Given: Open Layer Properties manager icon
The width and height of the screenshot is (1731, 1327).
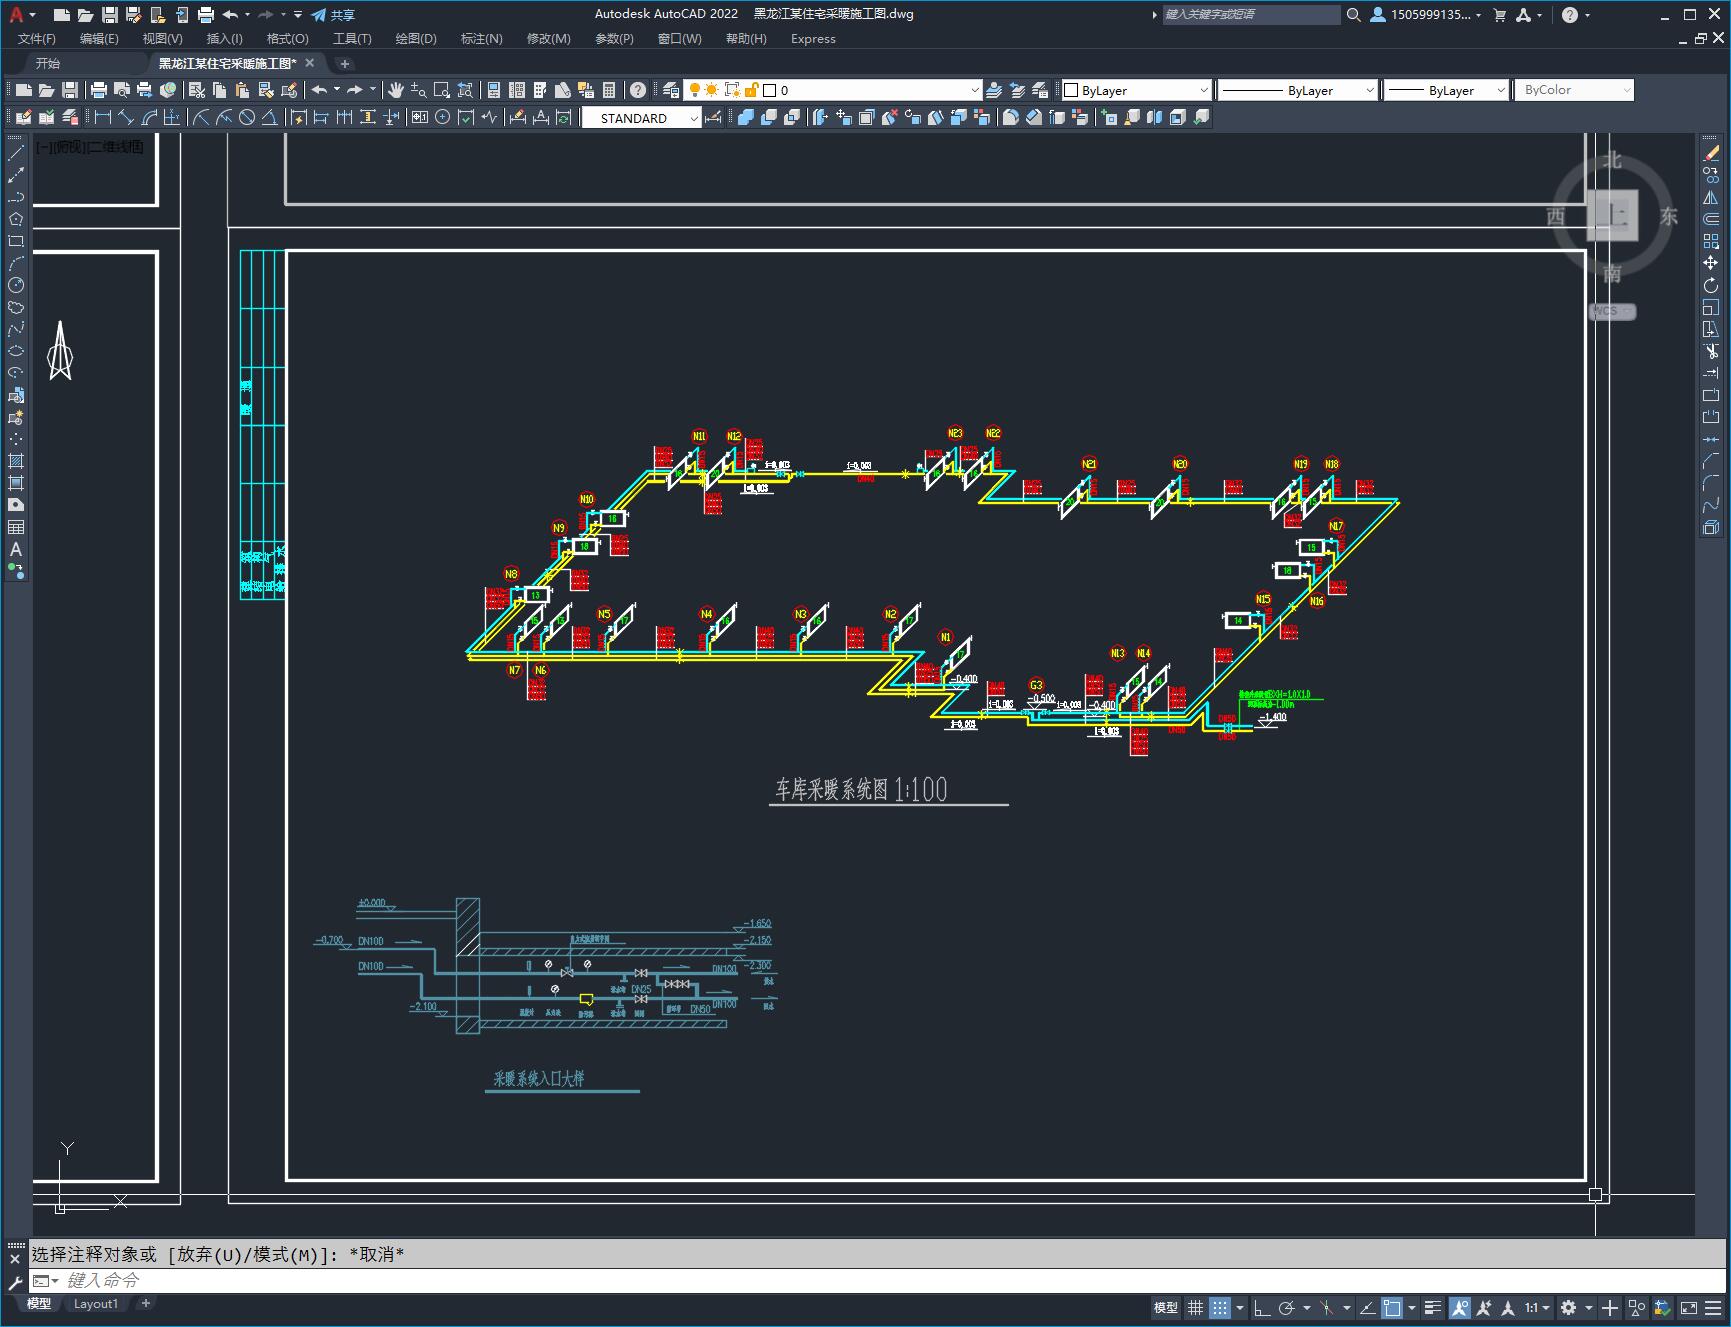Looking at the screenshot, I should coord(671,90).
